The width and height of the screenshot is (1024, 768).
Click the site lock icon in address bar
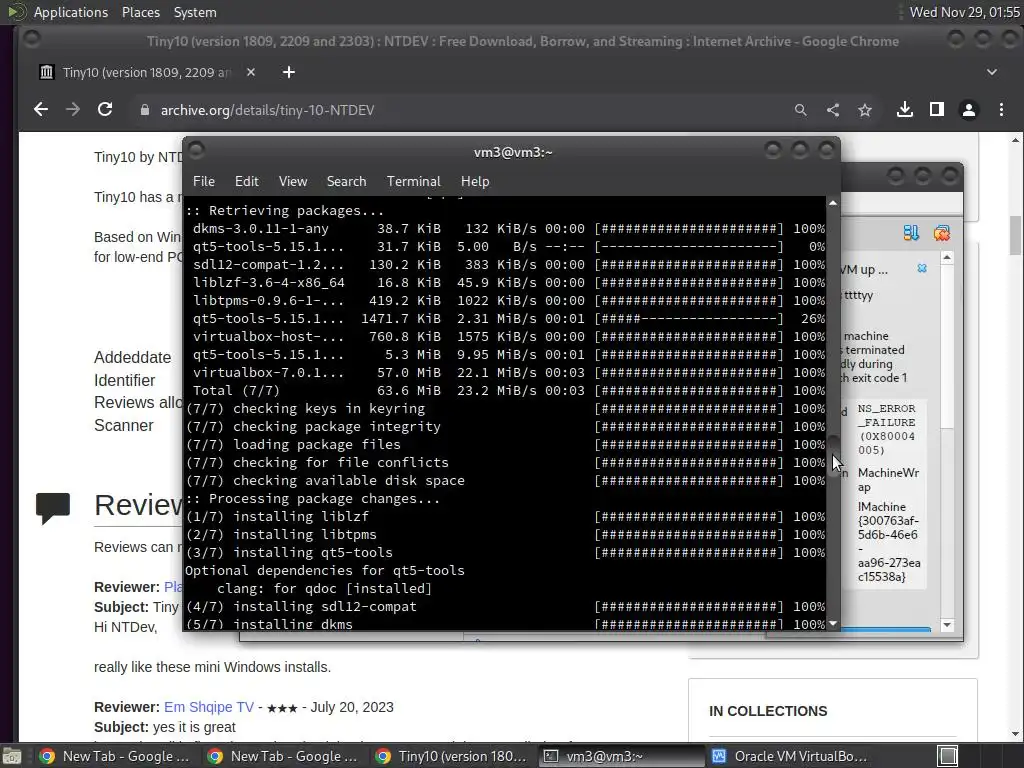145,110
